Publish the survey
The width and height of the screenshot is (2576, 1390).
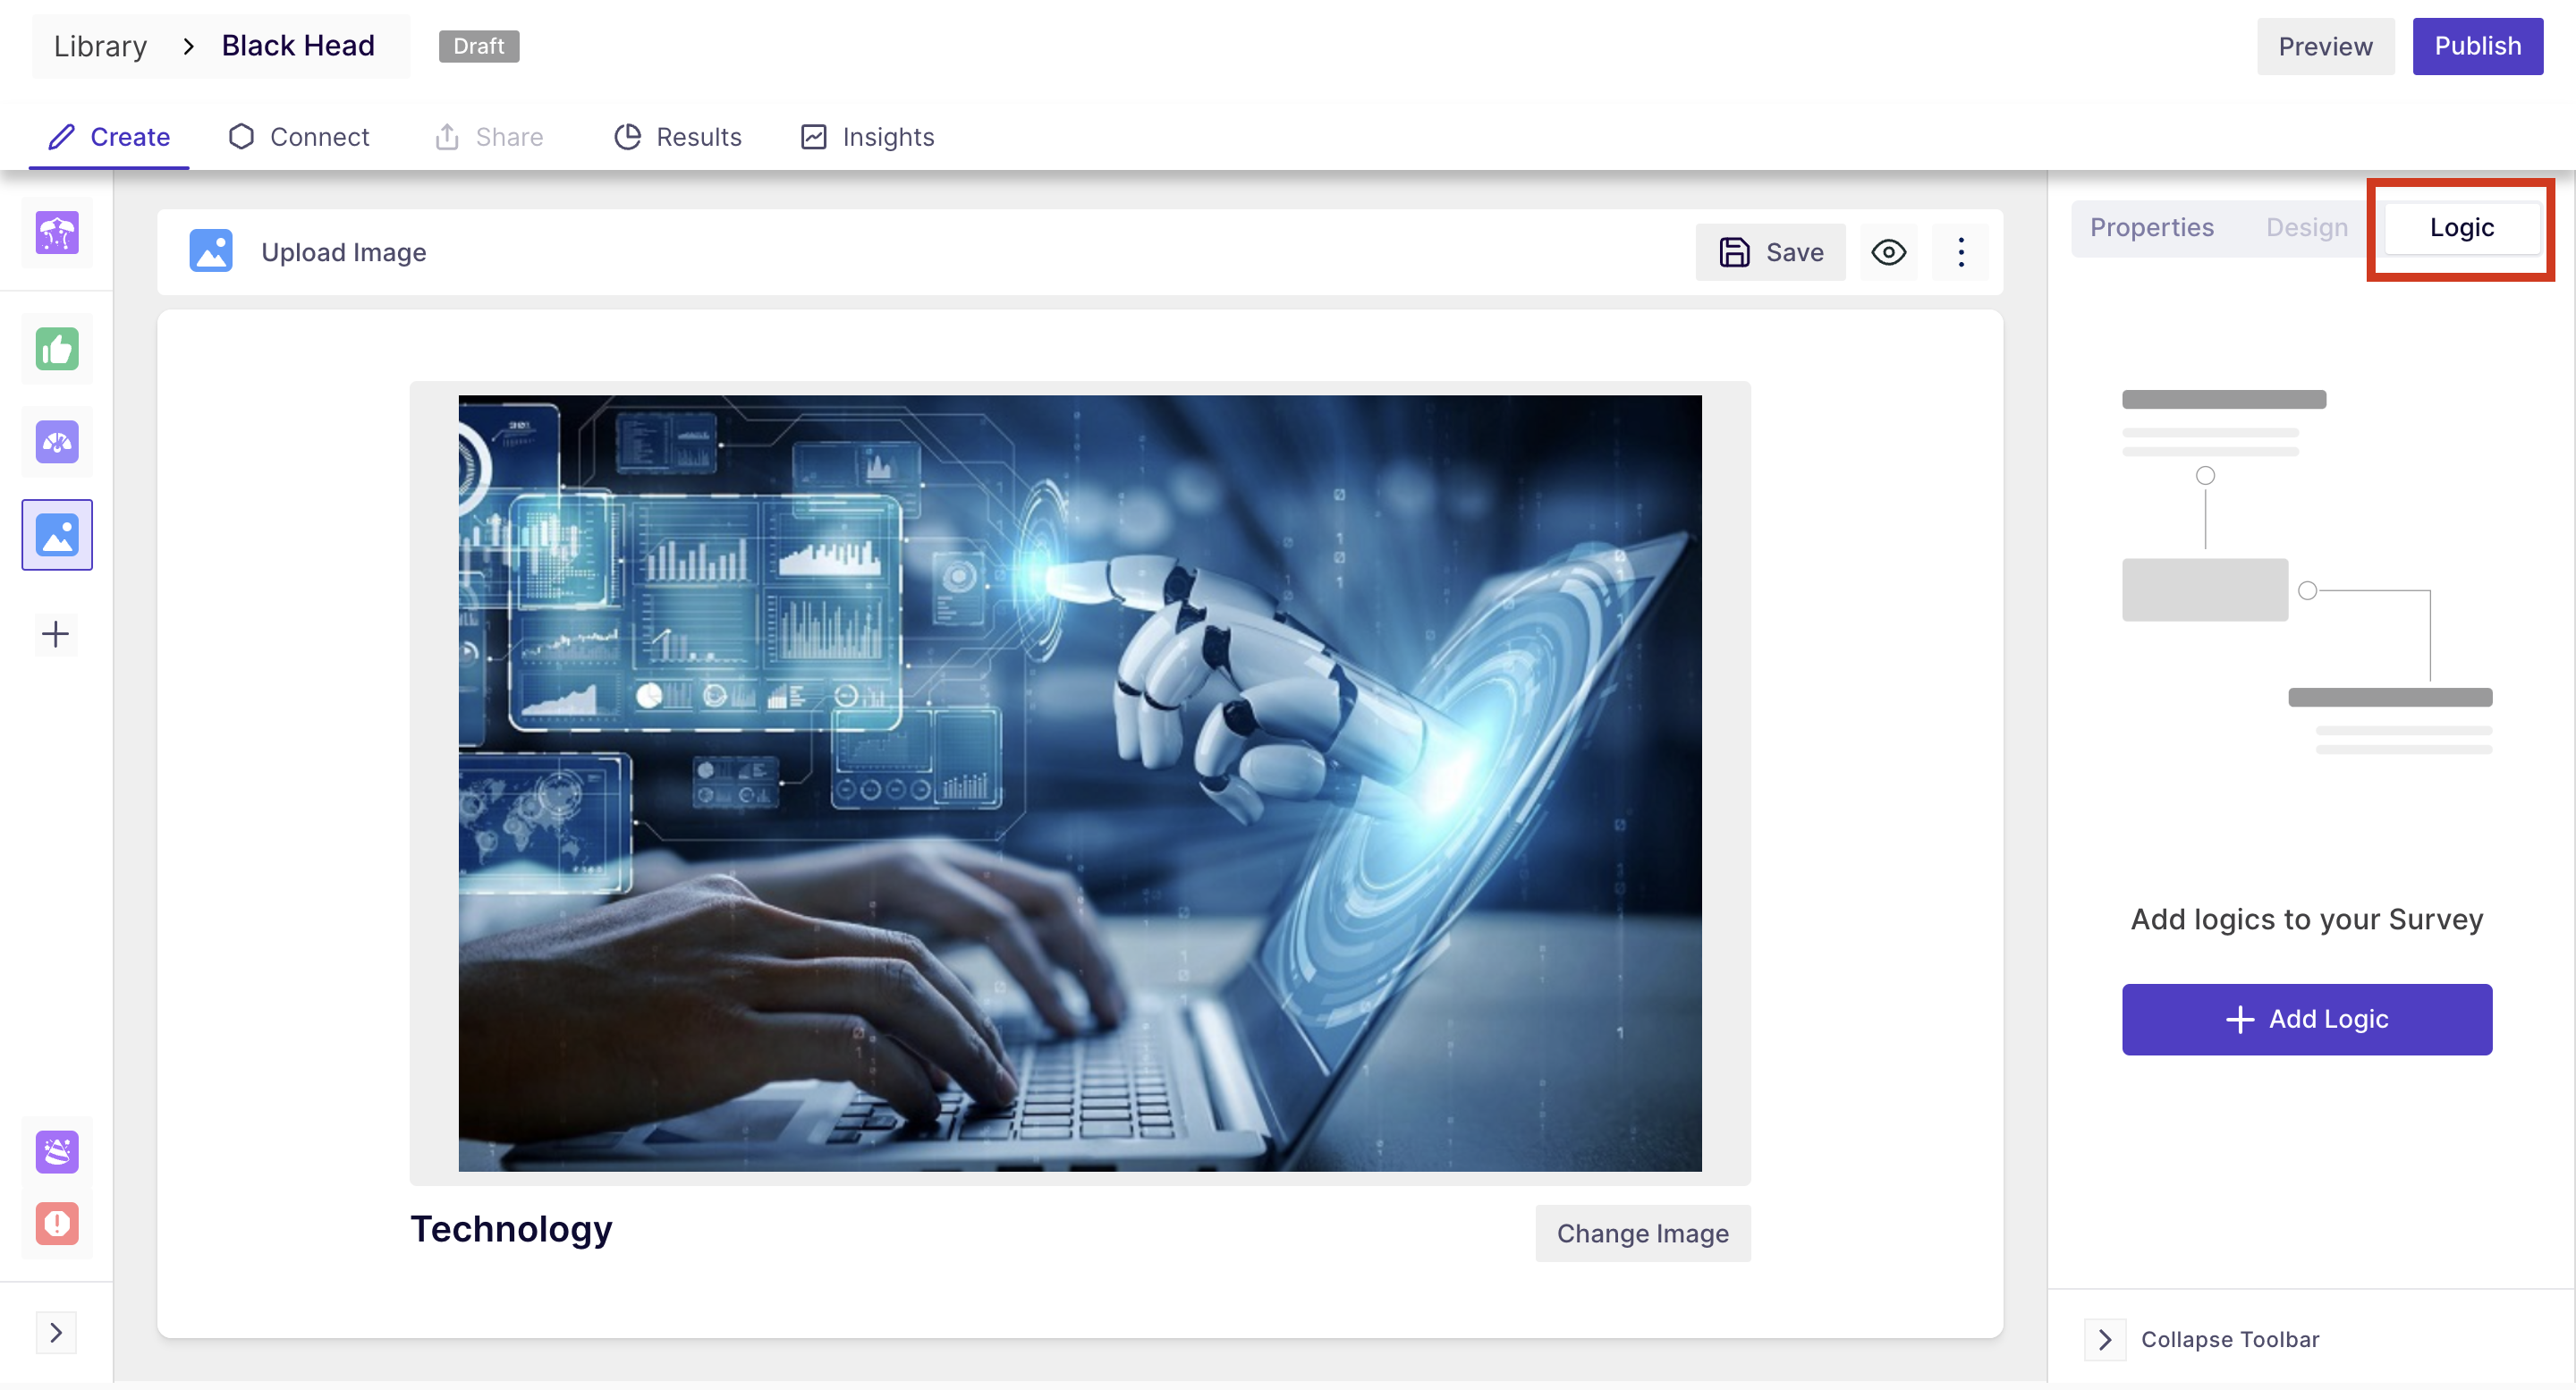click(2477, 46)
